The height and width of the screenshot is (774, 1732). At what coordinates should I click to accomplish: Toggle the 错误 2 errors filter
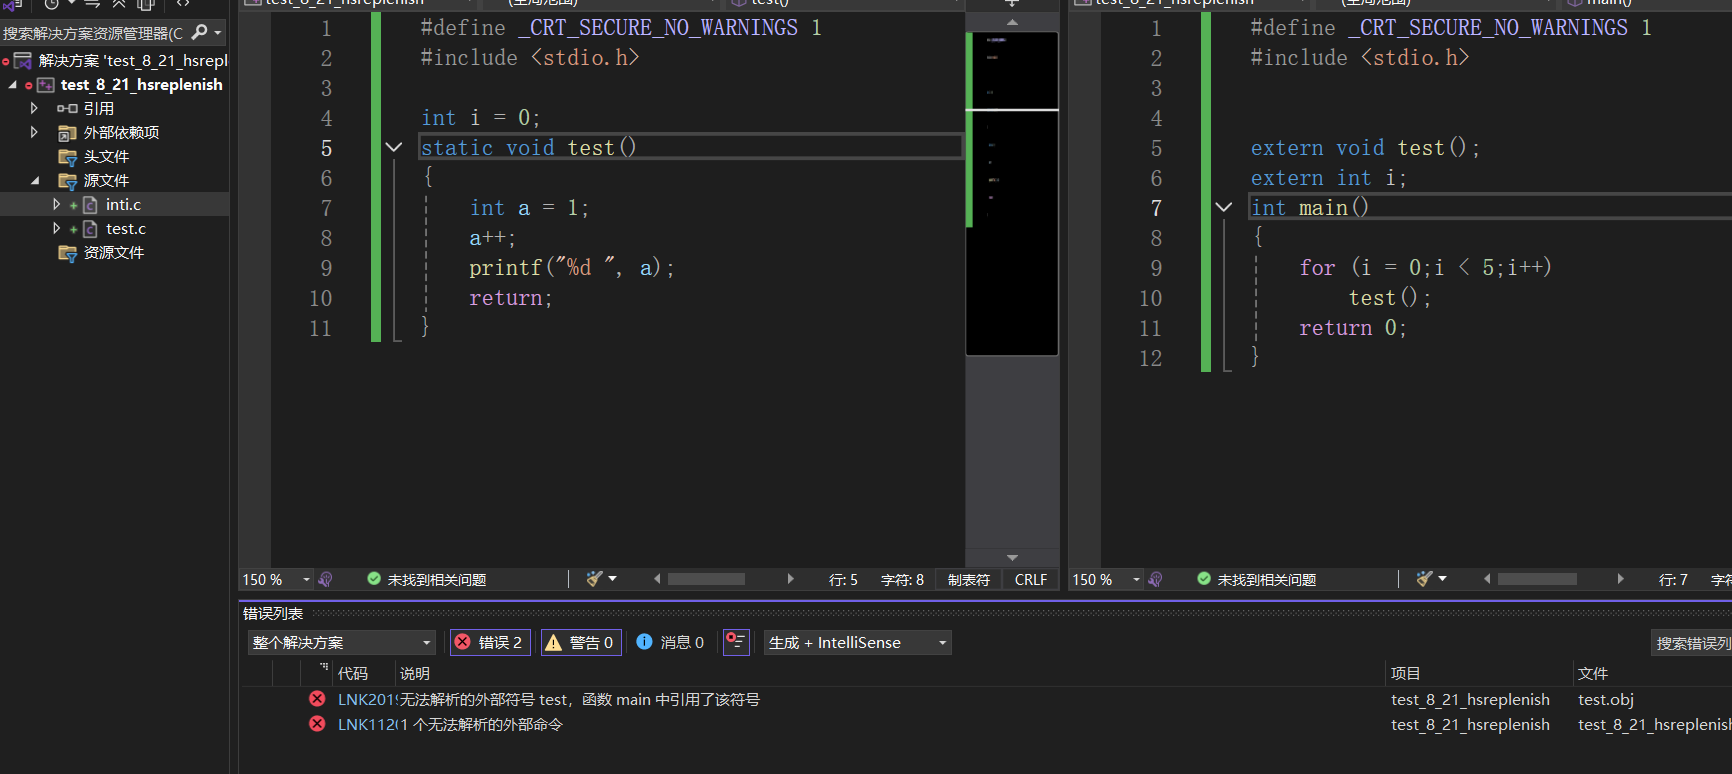pyautogui.click(x=490, y=642)
